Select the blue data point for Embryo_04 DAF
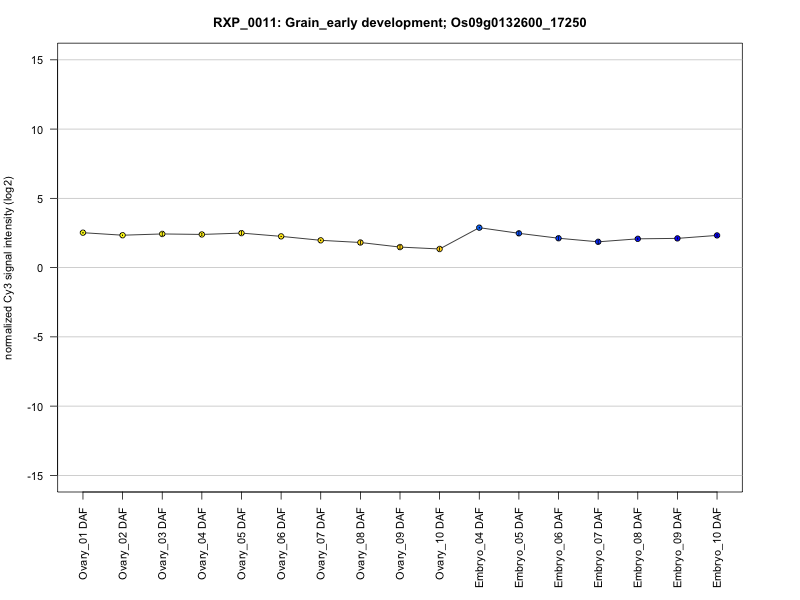 (479, 228)
